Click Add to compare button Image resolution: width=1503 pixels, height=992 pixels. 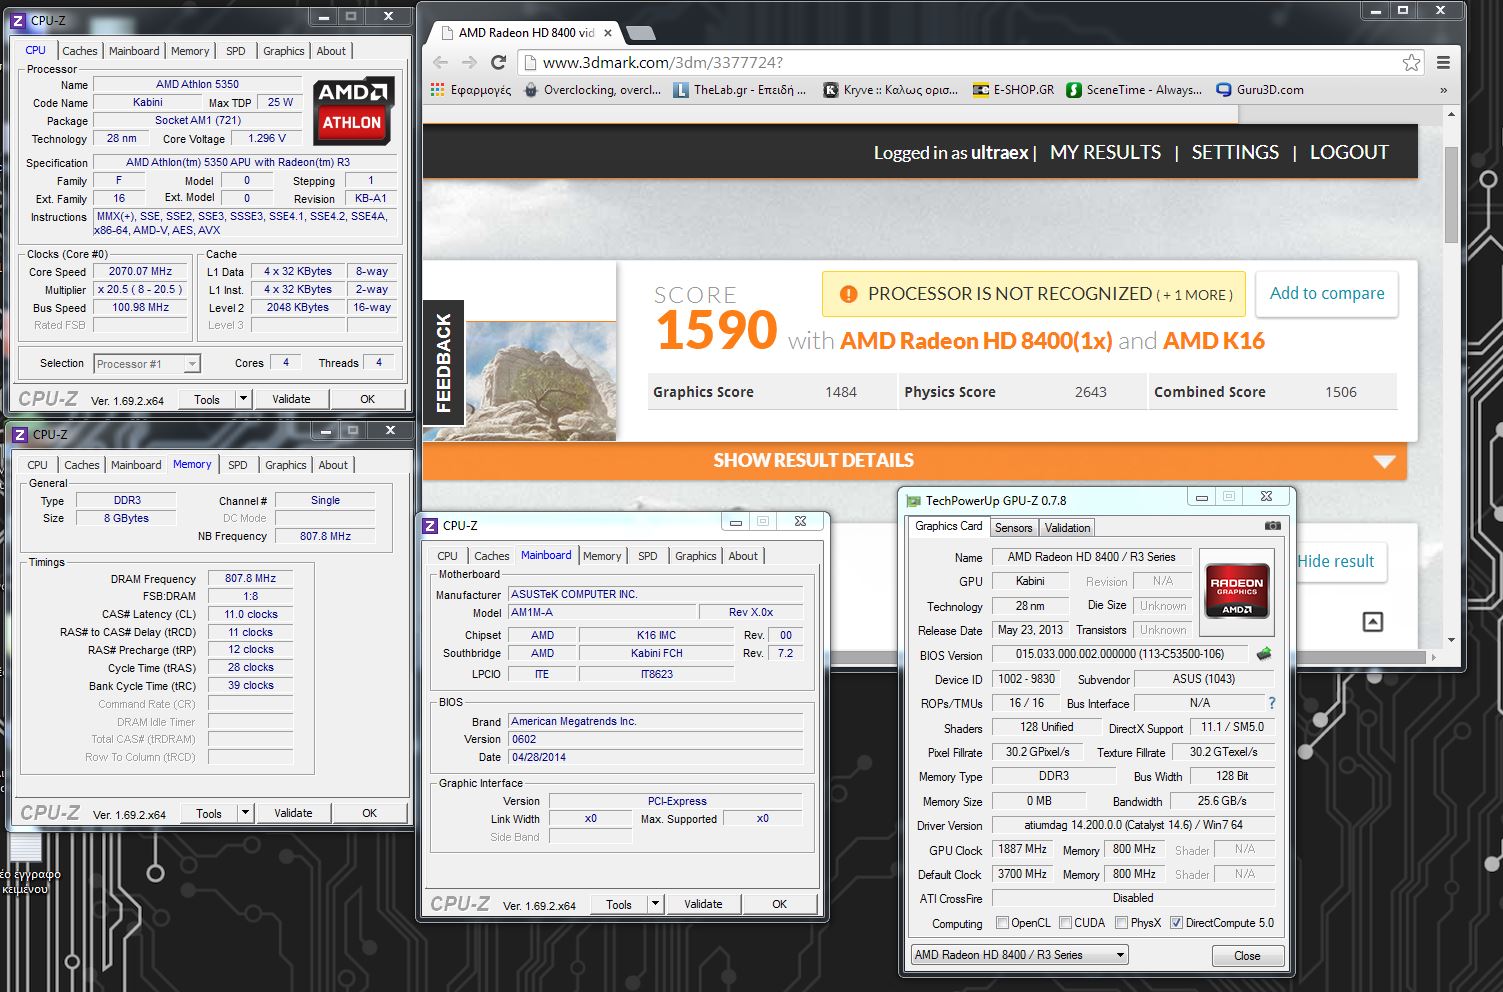(x=1327, y=294)
